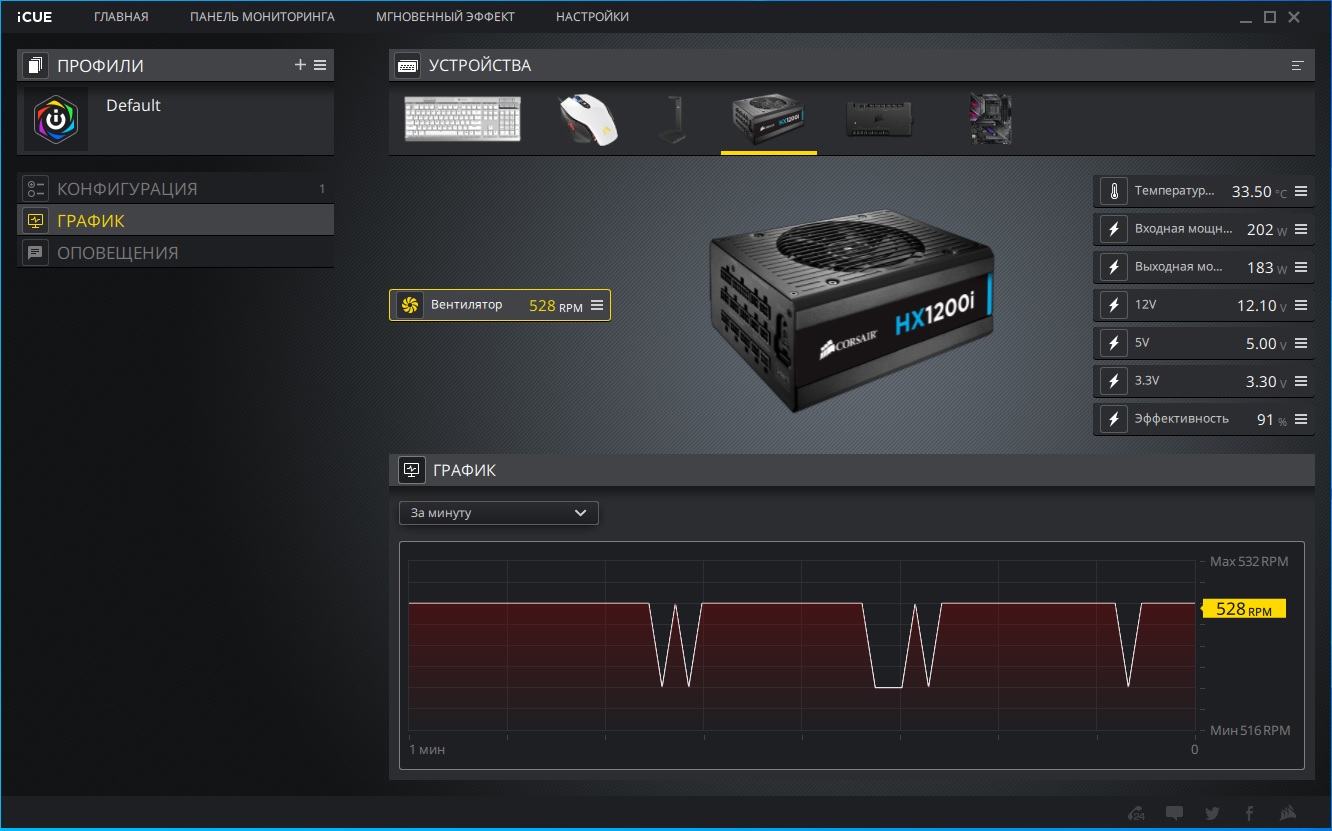The width and height of the screenshot is (1332, 831).
Task: Go to НАСТРОЙКИ in the top menu
Action: [592, 17]
